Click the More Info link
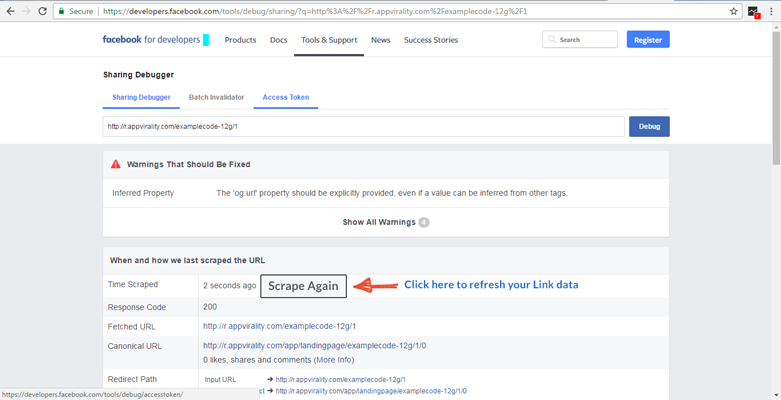The height and width of the screenshot is (400, 781). 334,360
